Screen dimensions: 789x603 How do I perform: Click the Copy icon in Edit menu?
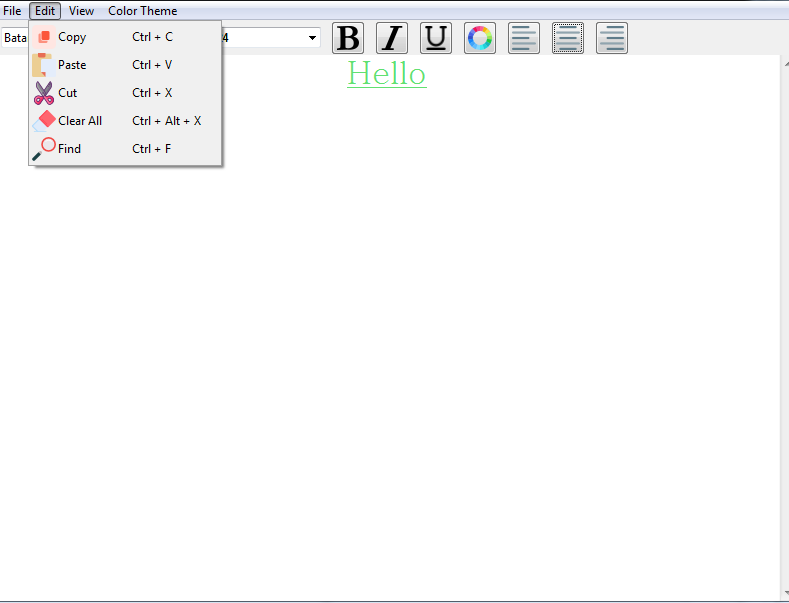point(44,37)
